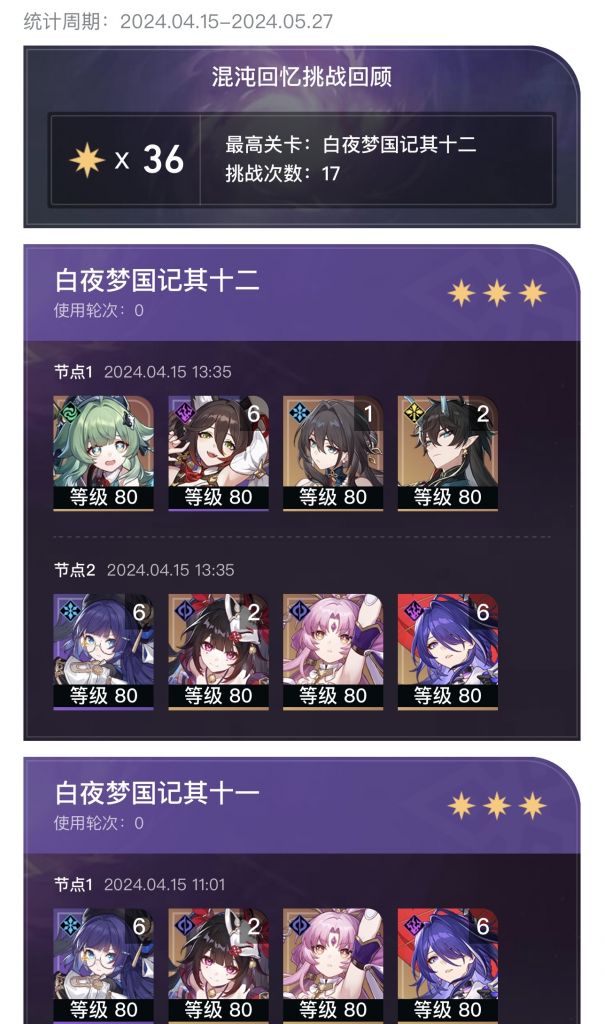Click the three-star rating of 白夜梦国记其十一
Image resolution: width=605 pixels, height=1024 pixels.
[x=497, y=806]
